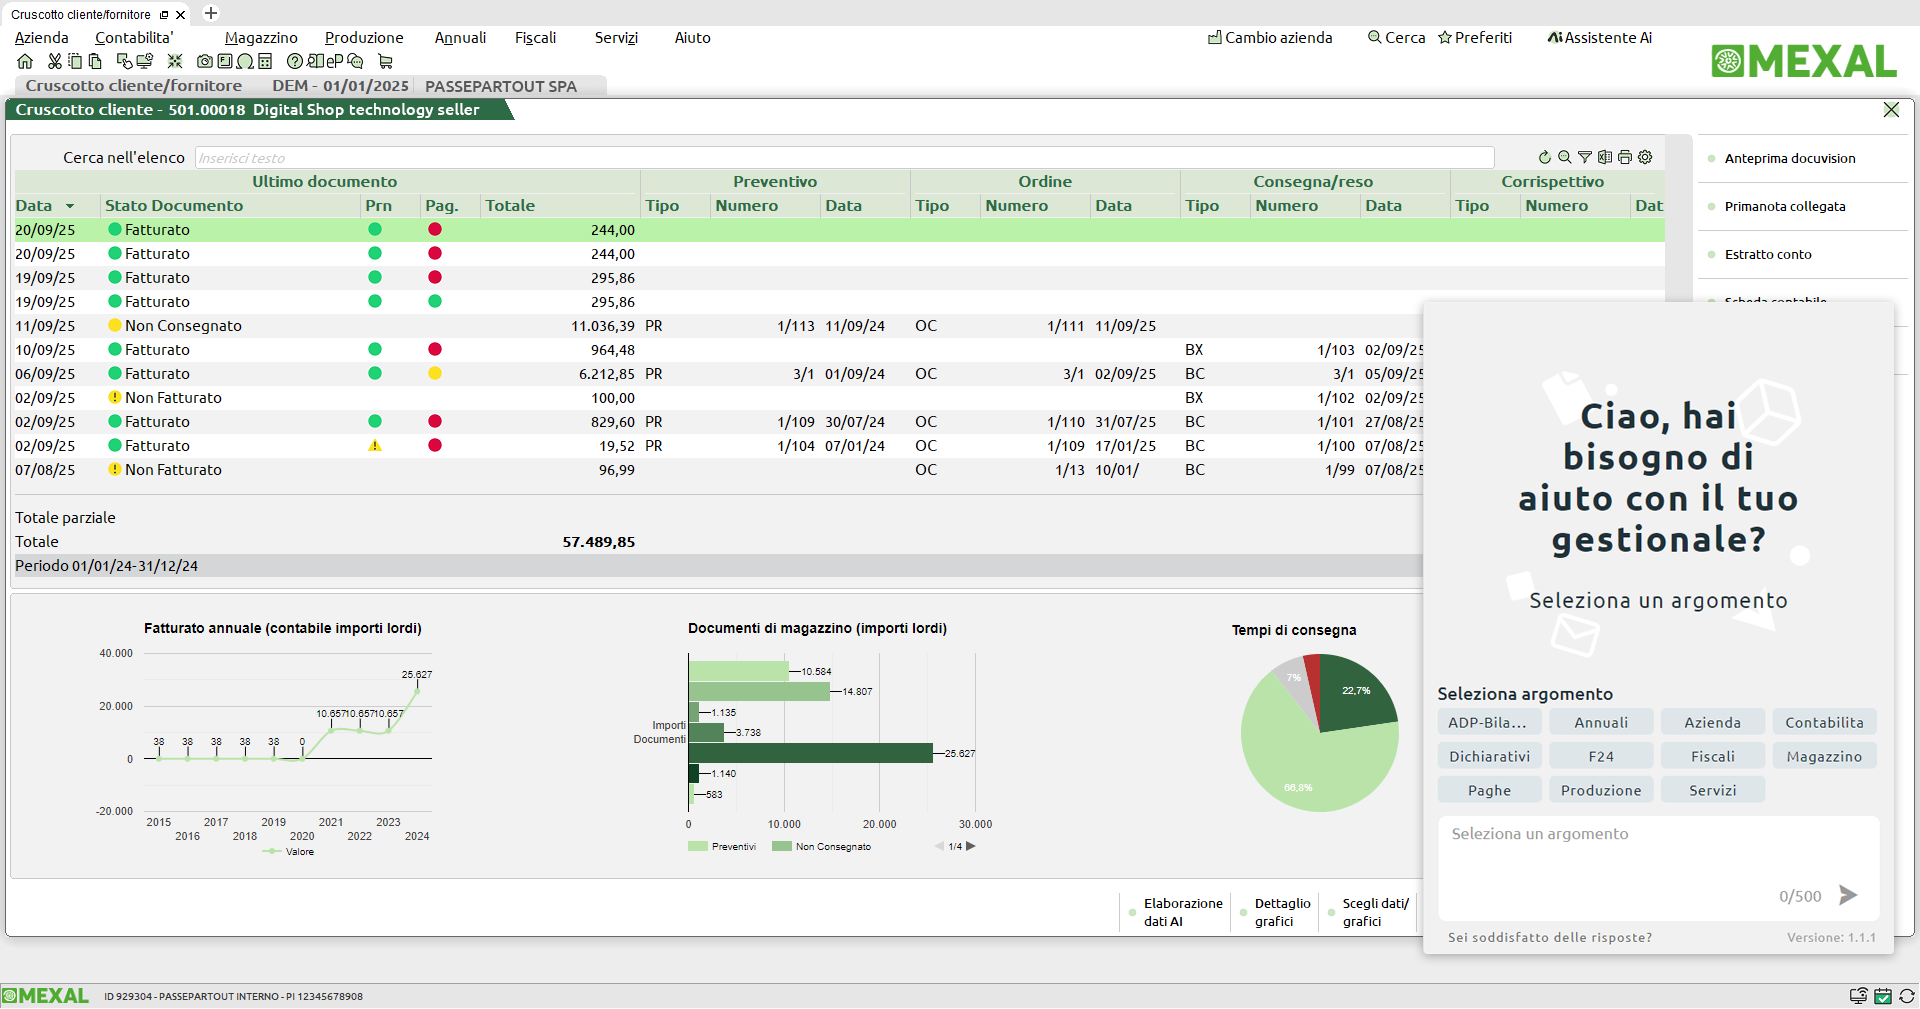Click the calendar check icon in the status bar
This screenshot has width=1920, height=1009.
(x=1883, y=996)
